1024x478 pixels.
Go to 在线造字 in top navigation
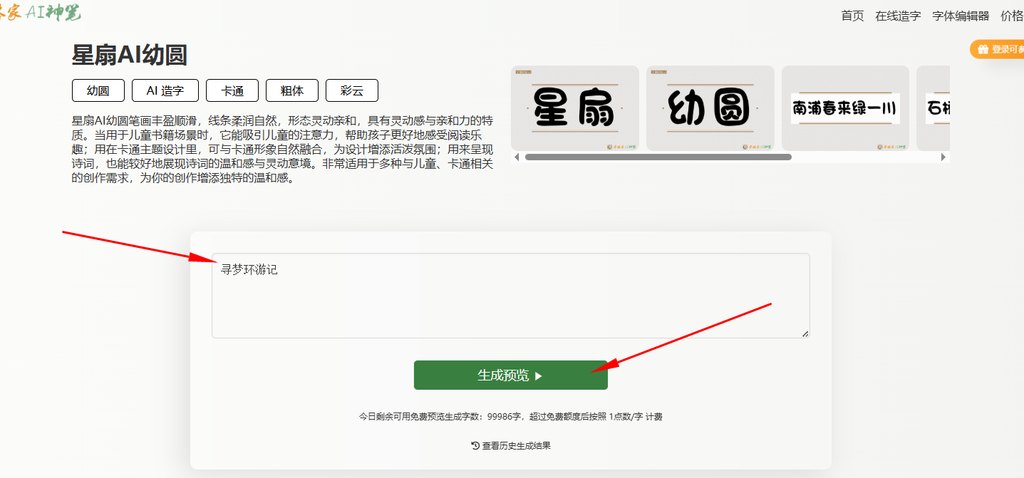pos(898,16)
